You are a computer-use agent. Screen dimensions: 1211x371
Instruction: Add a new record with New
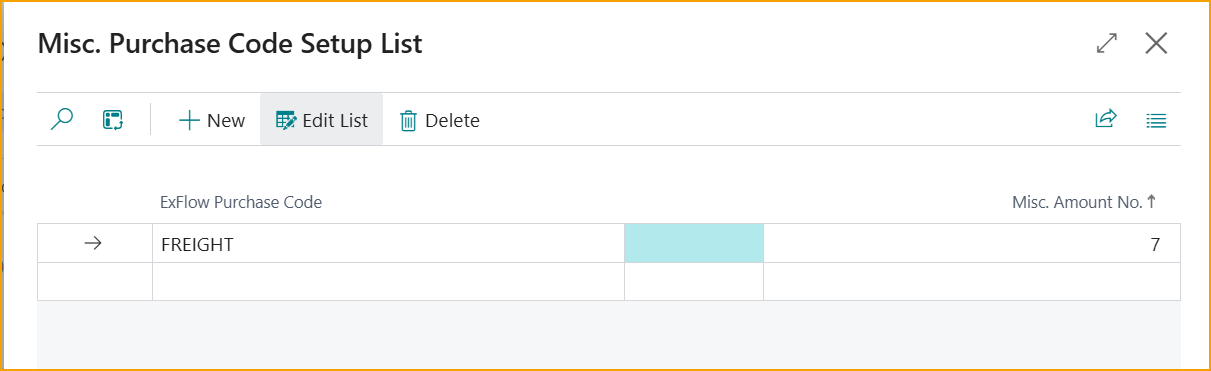pos(212,120)
